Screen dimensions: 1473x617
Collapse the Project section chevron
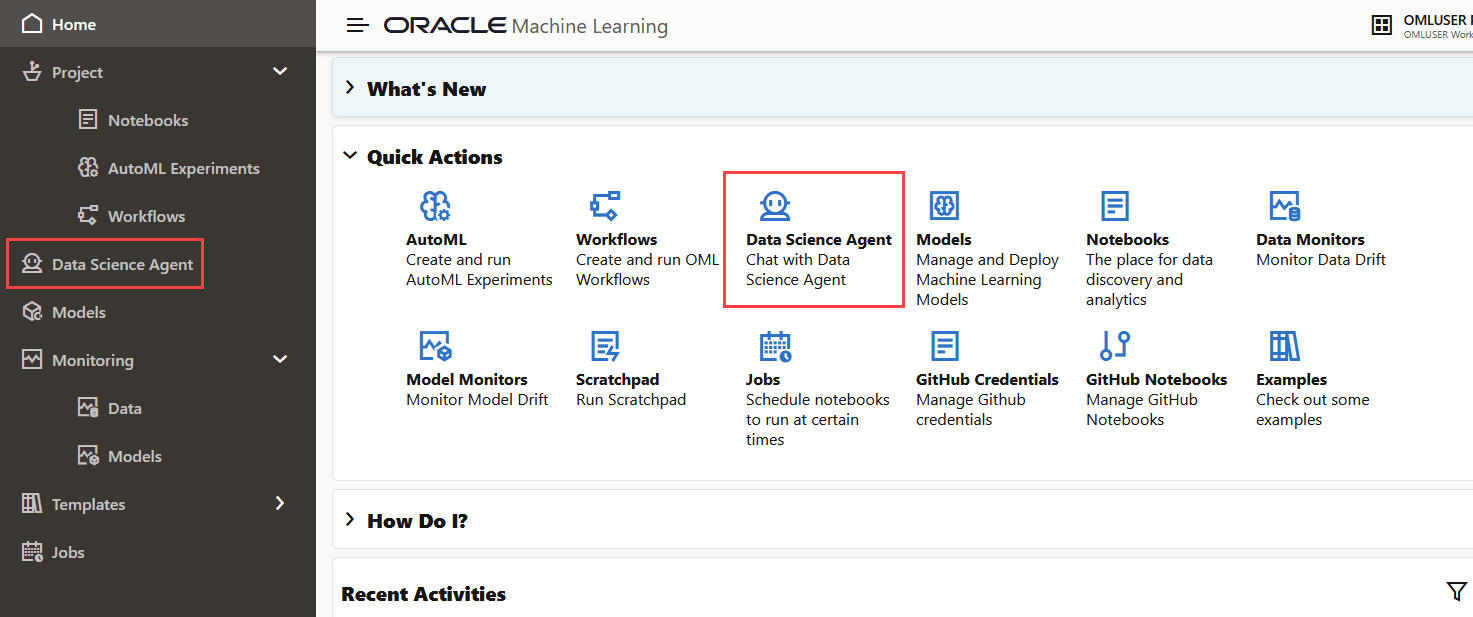pyautogui.click(x=280, y=71)
